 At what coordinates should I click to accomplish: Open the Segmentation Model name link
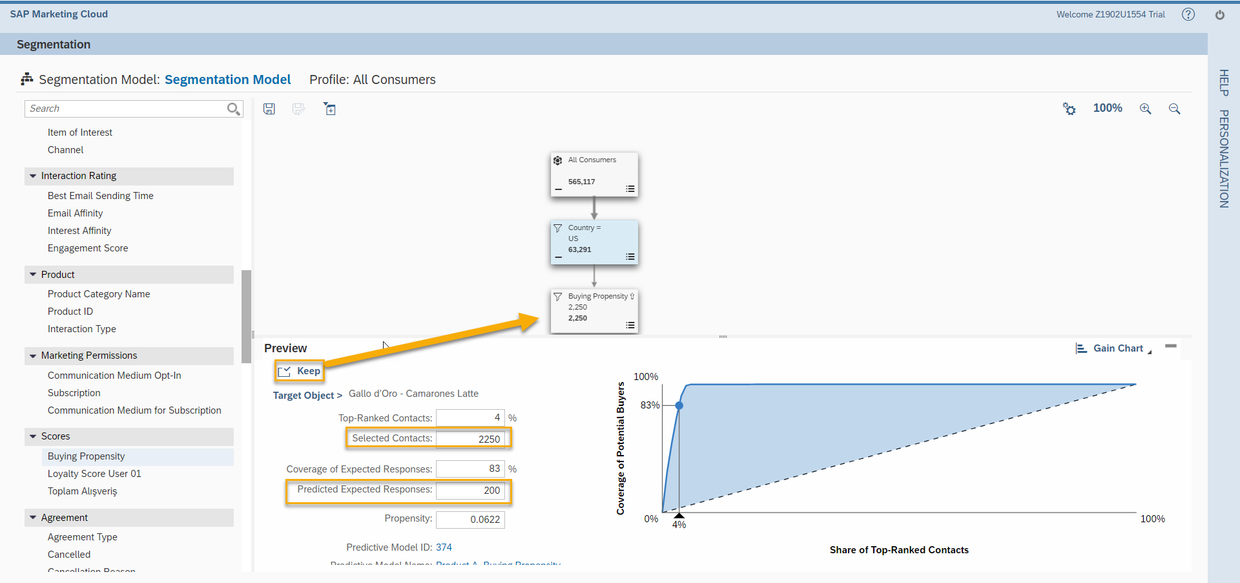228,80
